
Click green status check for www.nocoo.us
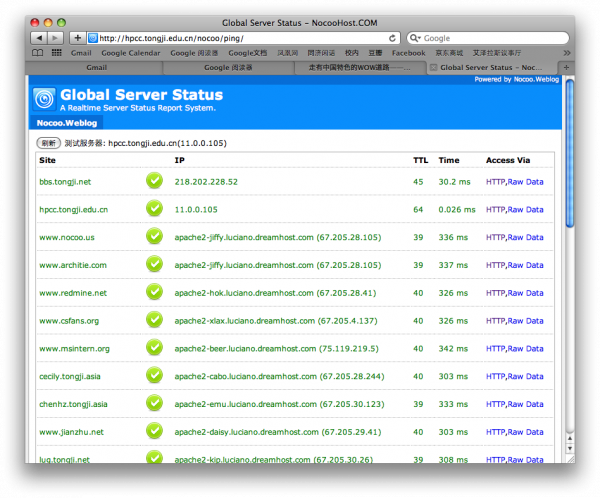point(154,236)
